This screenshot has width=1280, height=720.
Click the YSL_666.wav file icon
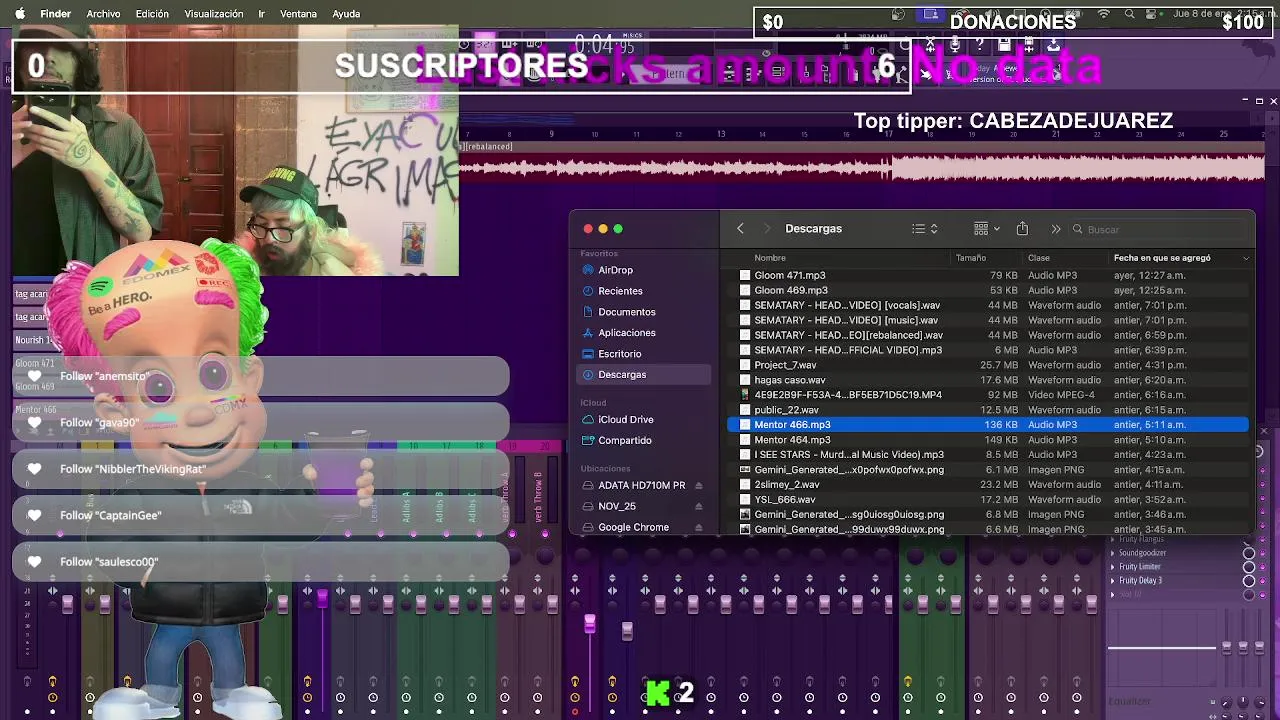744,500
